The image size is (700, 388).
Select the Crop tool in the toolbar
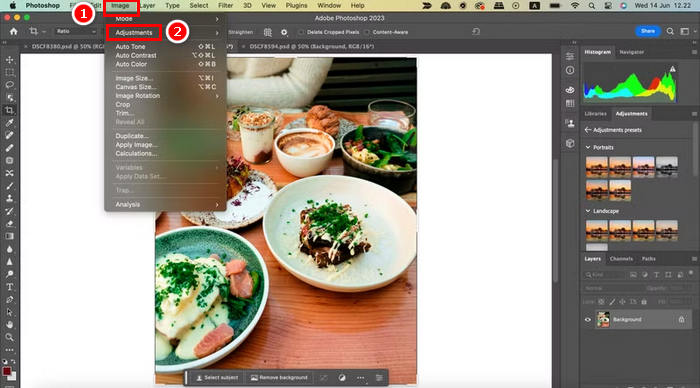(9, 110)
